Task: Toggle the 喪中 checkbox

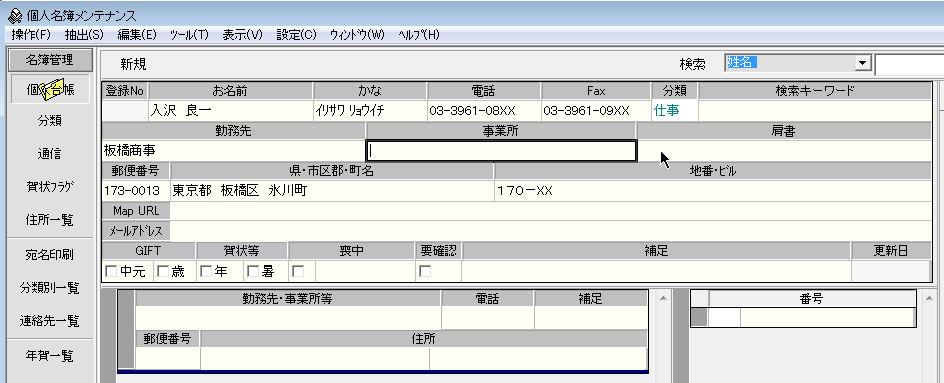Action: 298,272
